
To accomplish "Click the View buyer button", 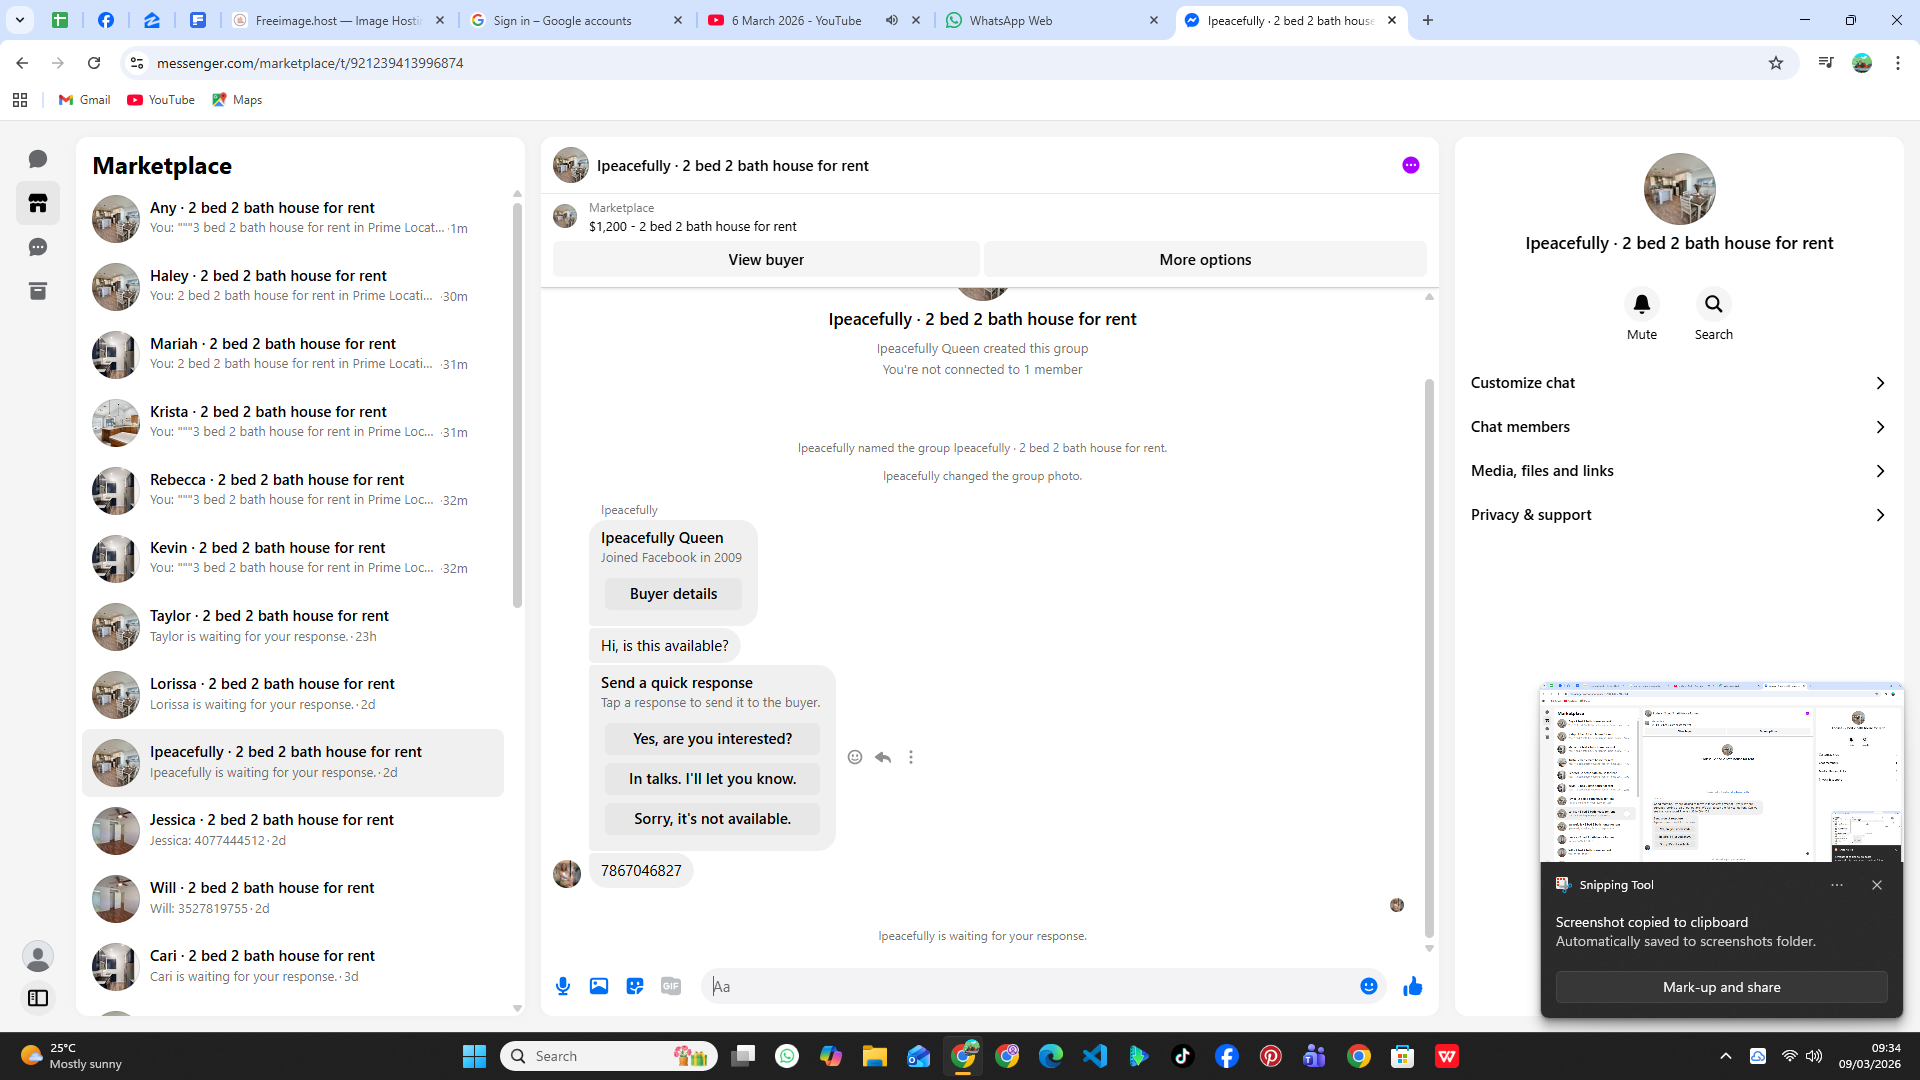I will click(x=765, y=259).
